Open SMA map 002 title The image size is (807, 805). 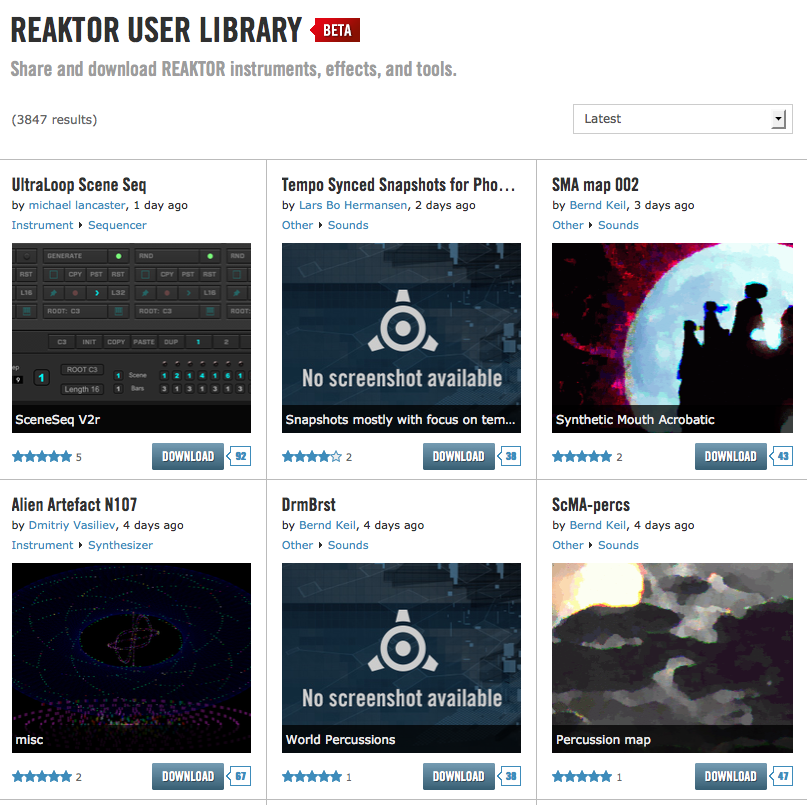click(595, 185)
